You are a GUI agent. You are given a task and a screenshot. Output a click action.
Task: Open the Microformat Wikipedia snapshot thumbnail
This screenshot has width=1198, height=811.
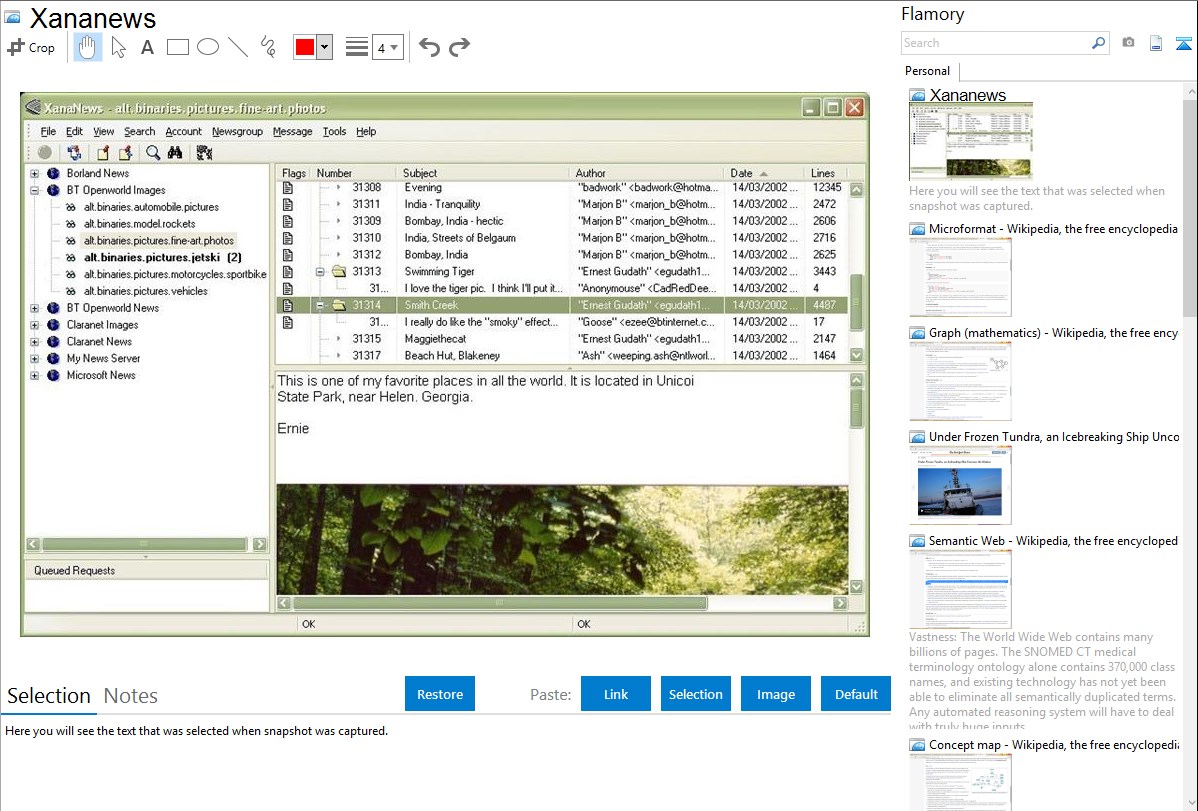coord(960,277)
